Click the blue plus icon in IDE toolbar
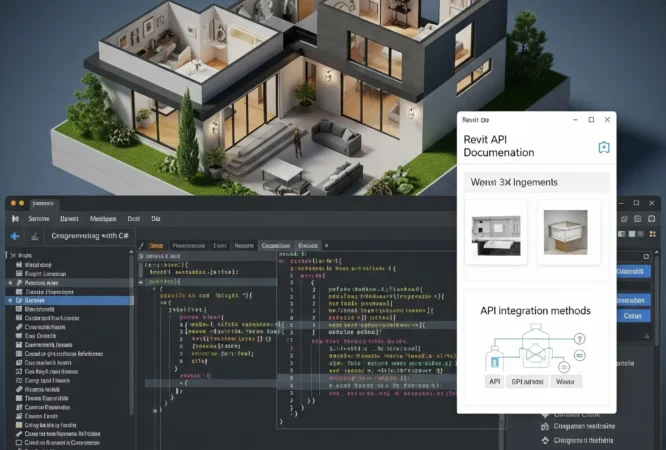Viewport: 666px width, 450px height. [x=15, y=236]
